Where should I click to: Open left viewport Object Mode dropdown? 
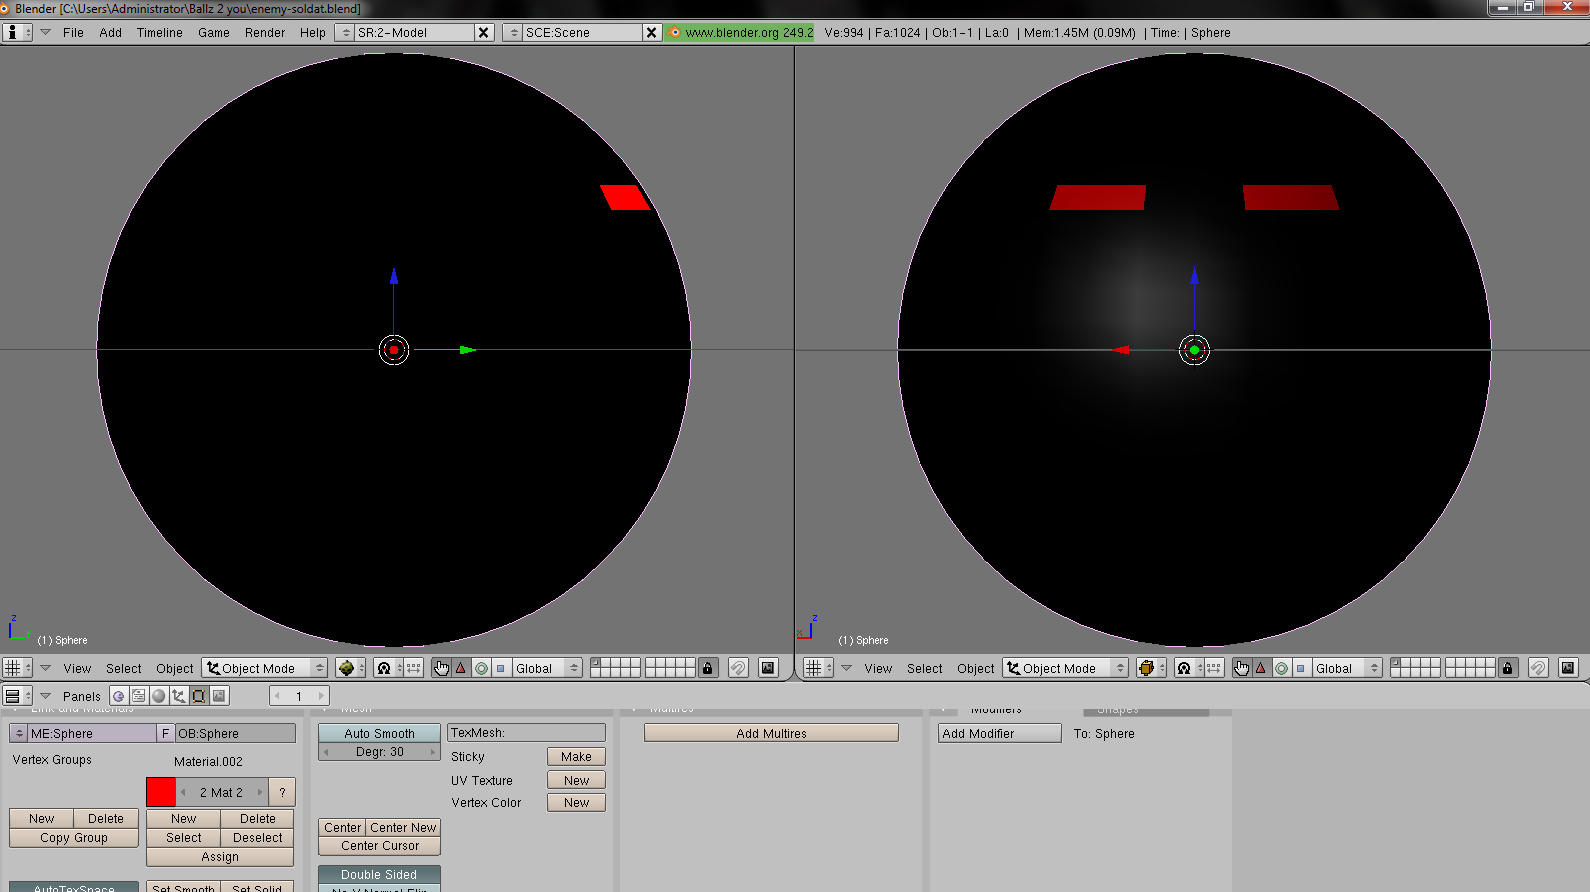(265, 668)
